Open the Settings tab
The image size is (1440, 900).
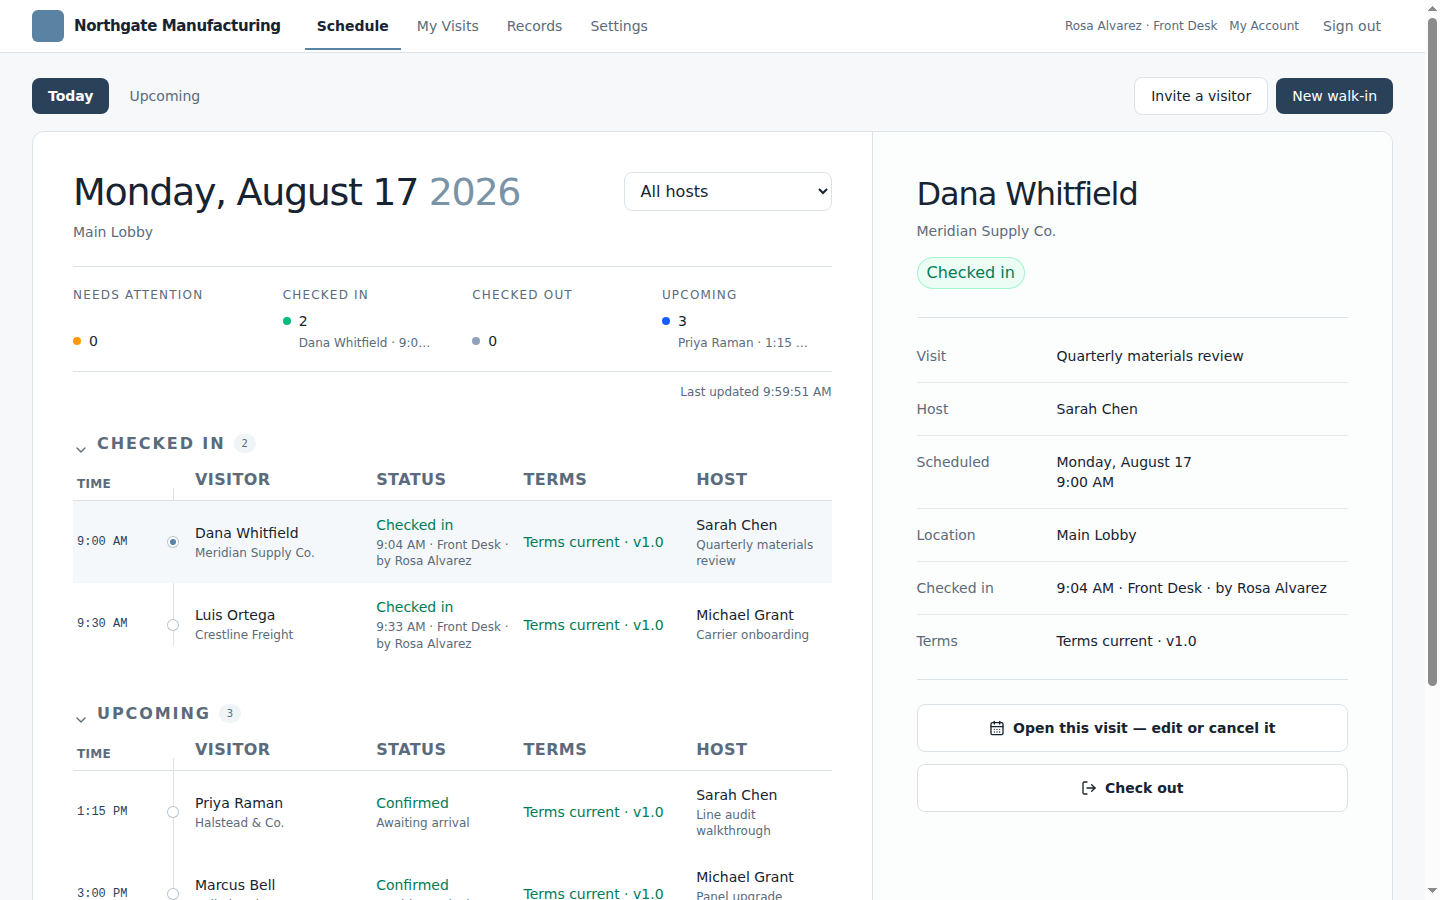click(x=619, y=26)
